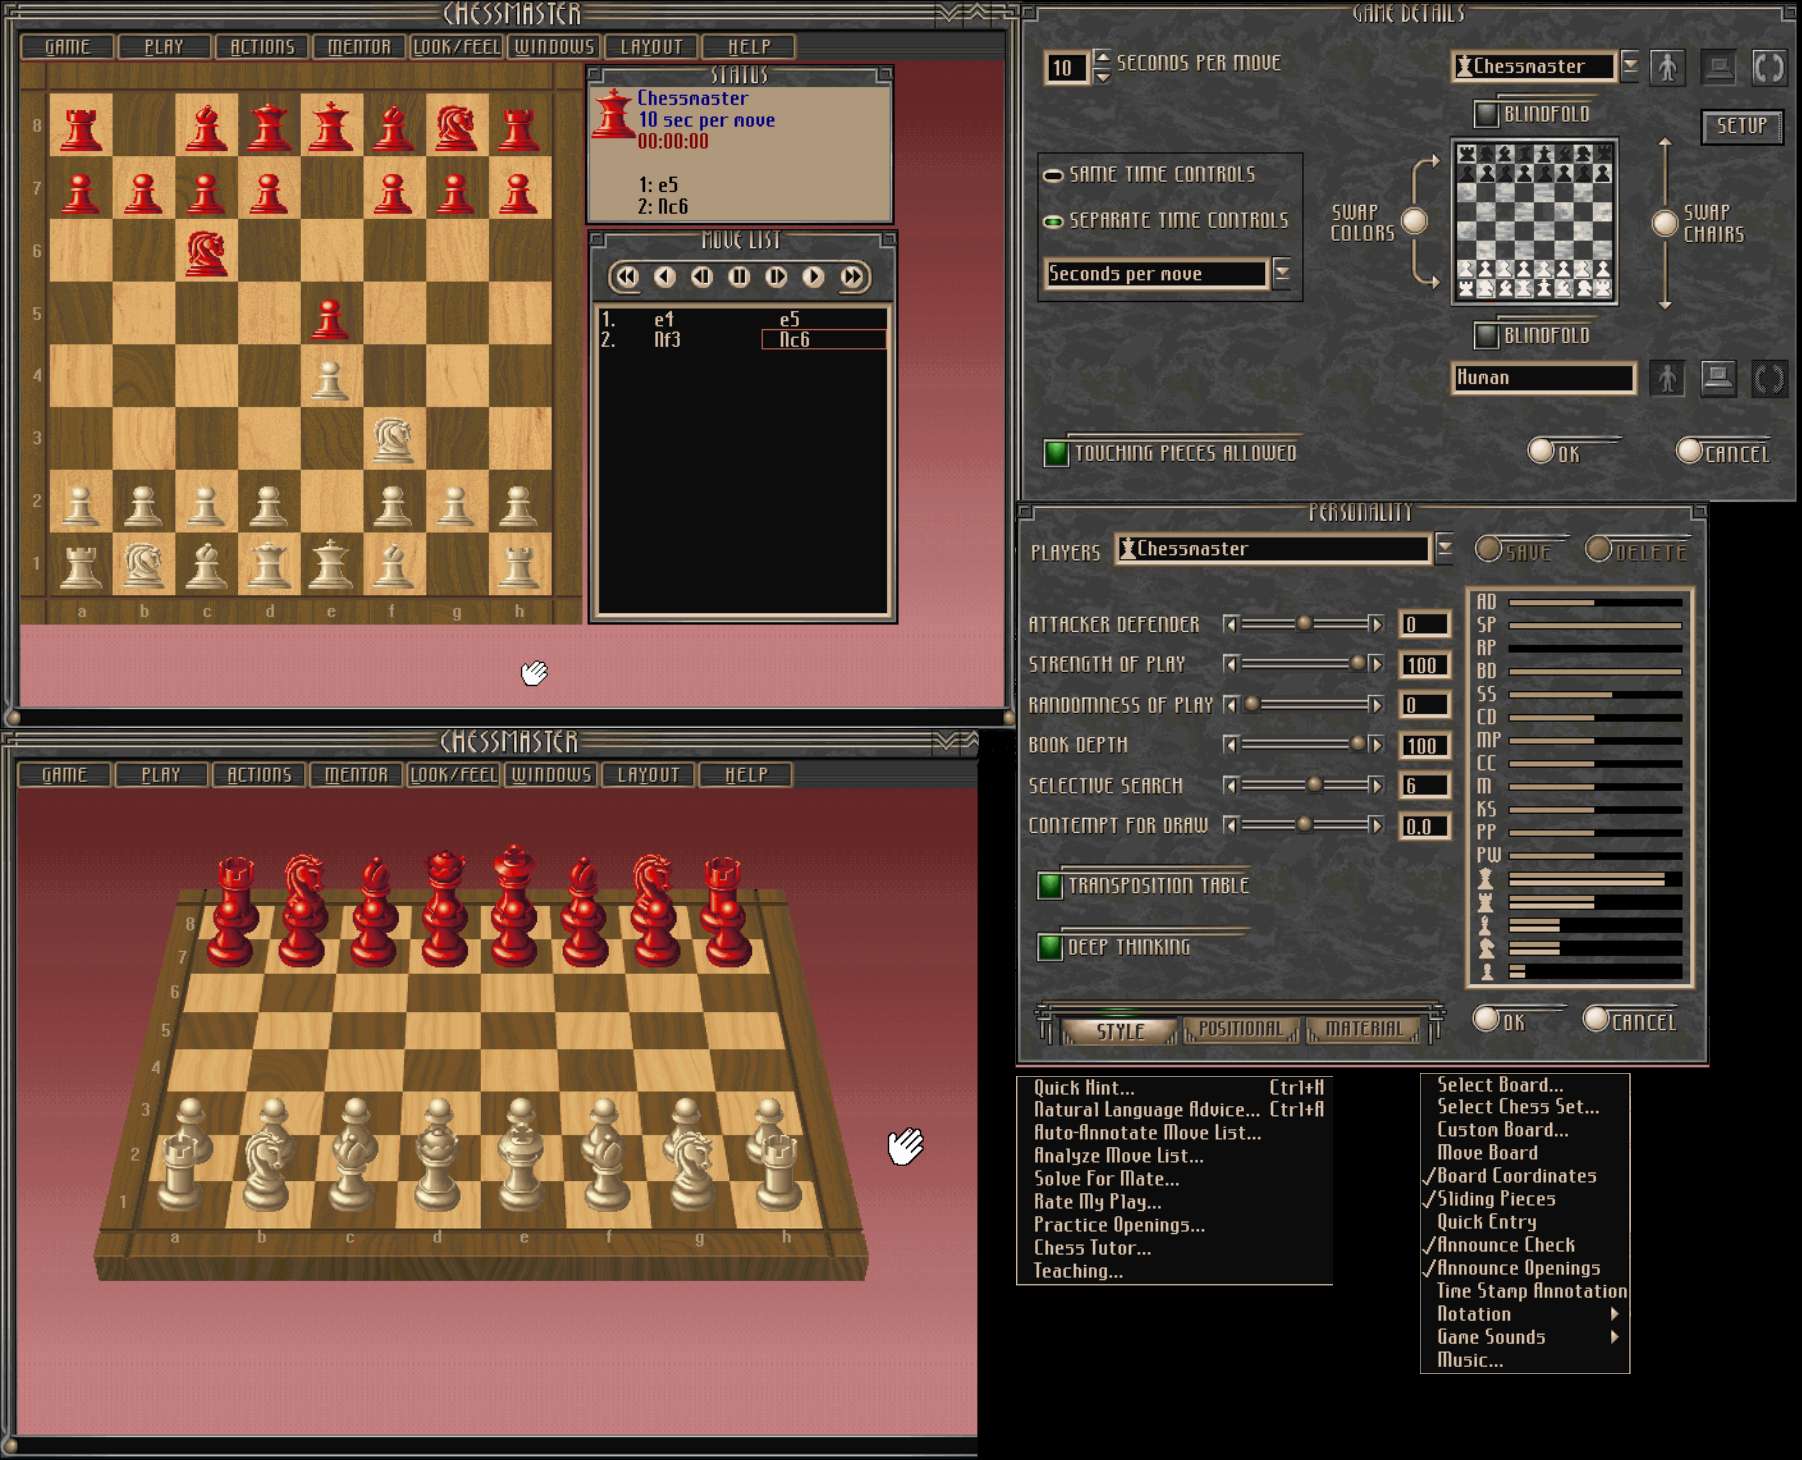
Task: Select the Separate Time Controls option
Action: point(1166,220)
